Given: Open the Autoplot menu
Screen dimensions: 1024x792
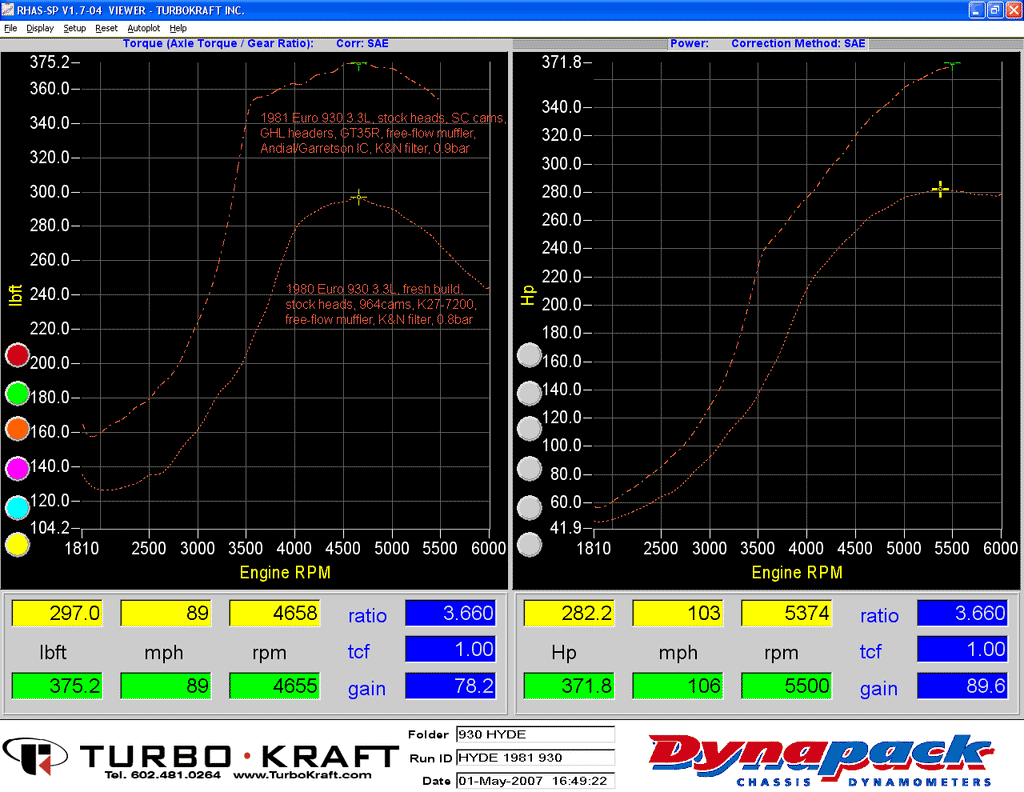Looking at the screenshot, I should click(x=143, y=28).
